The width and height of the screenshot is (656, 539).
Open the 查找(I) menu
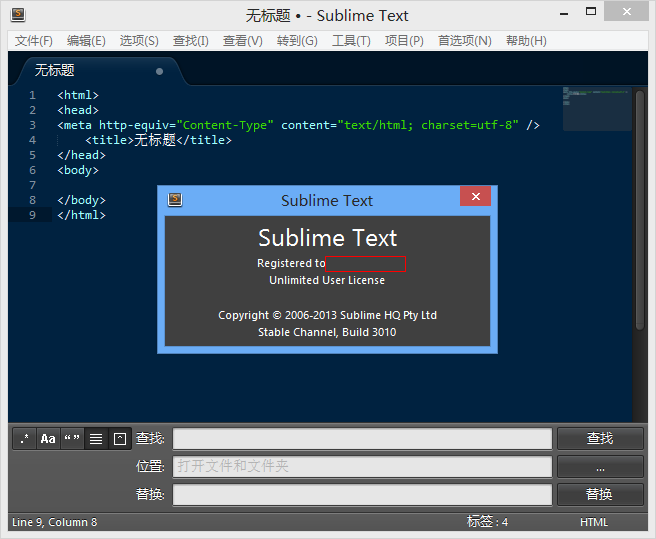point(190,41)
